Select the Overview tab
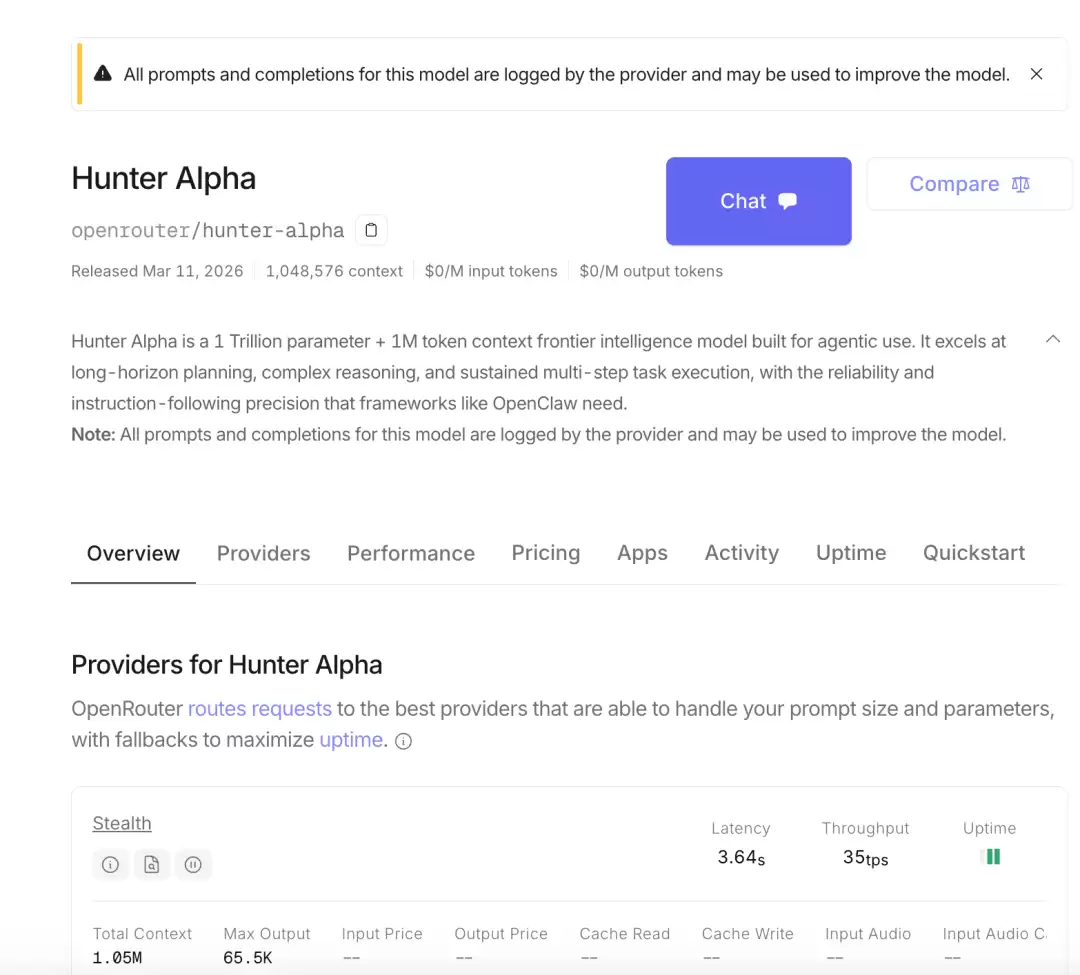The height and width of the screenshot is (975, 1080). [x=133, y=553]
